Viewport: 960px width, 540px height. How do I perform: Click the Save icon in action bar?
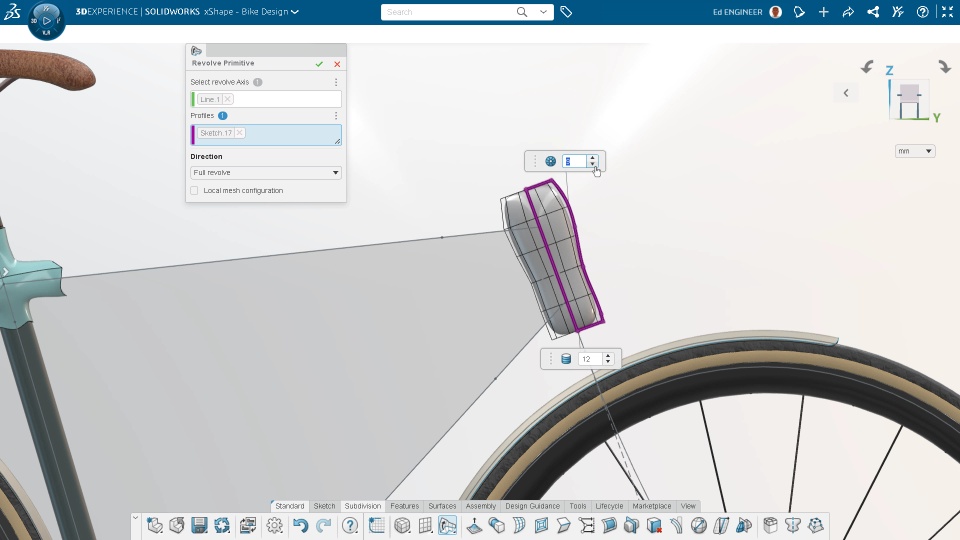199,525
